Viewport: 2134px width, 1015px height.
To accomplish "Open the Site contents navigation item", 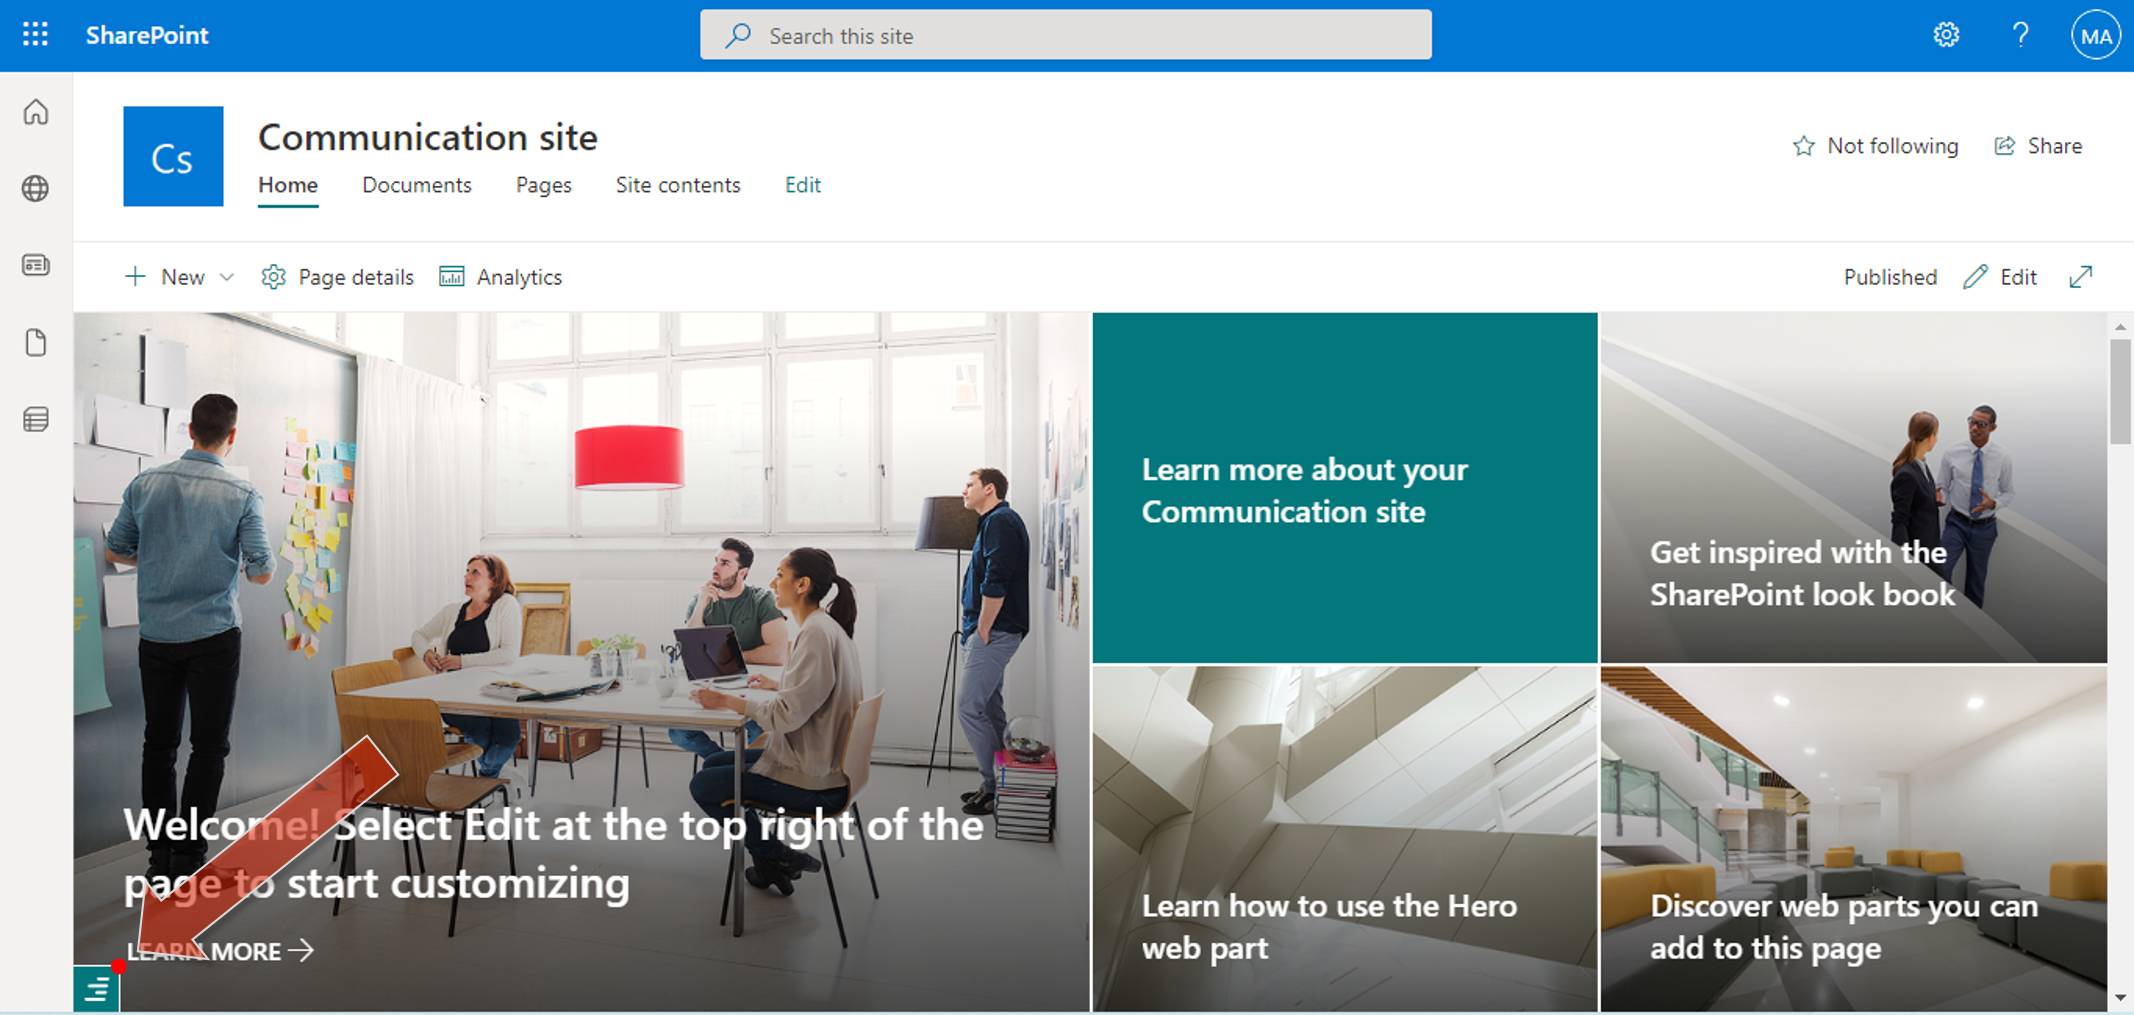I will [677, 185].
